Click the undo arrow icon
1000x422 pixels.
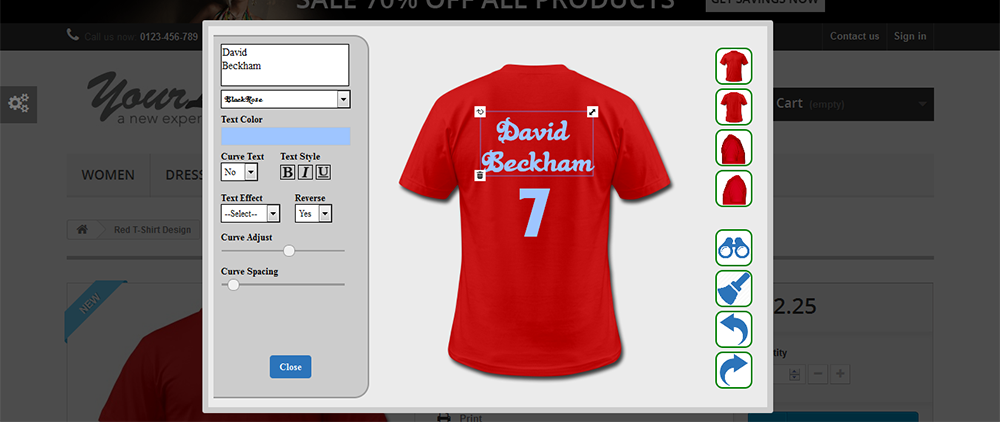click(x=733, y=329)
